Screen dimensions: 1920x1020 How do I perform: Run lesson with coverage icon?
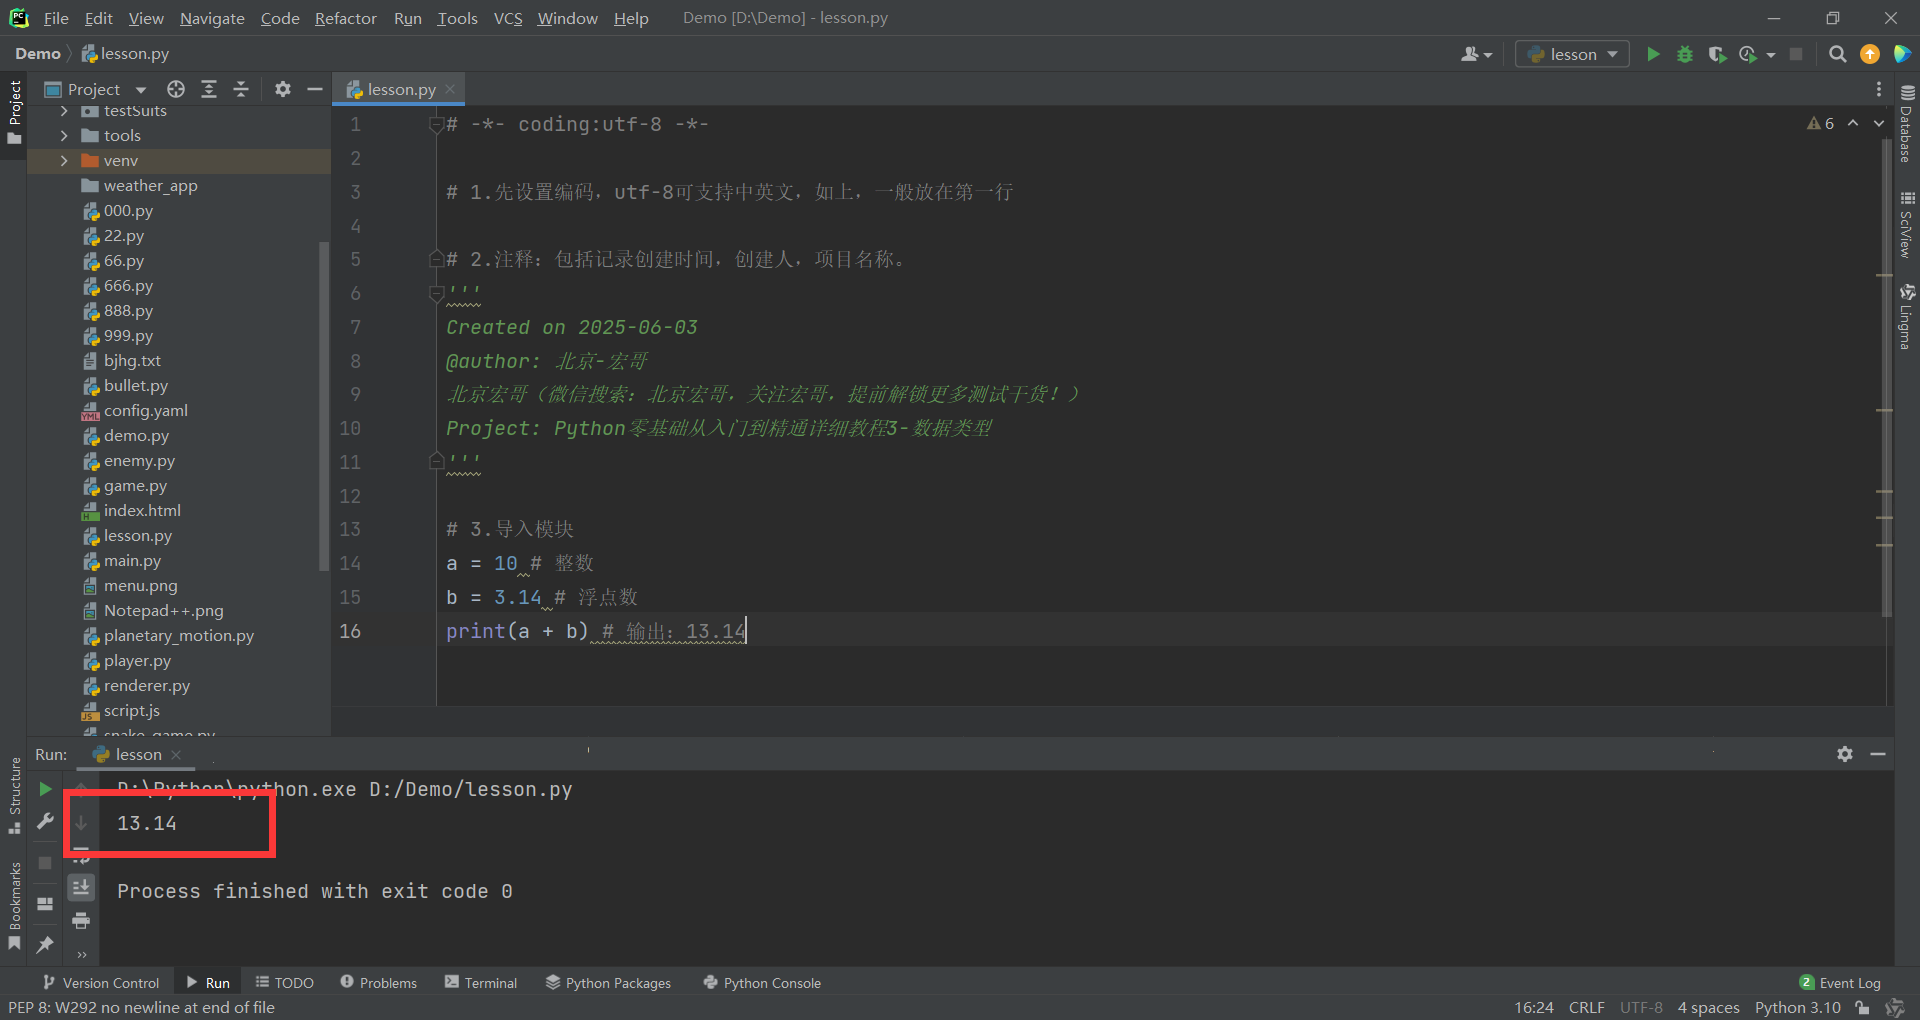(1717, 54)
